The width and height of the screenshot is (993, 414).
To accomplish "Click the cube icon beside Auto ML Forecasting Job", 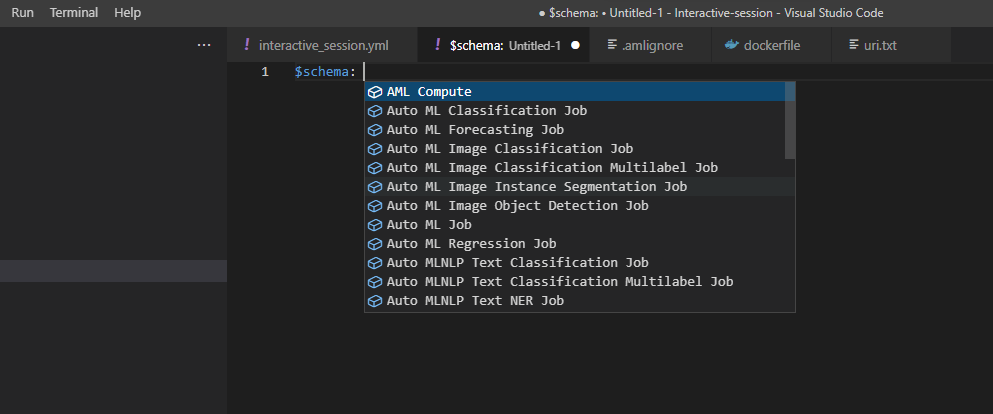I will pyautogui.click(x=375, y=130).
